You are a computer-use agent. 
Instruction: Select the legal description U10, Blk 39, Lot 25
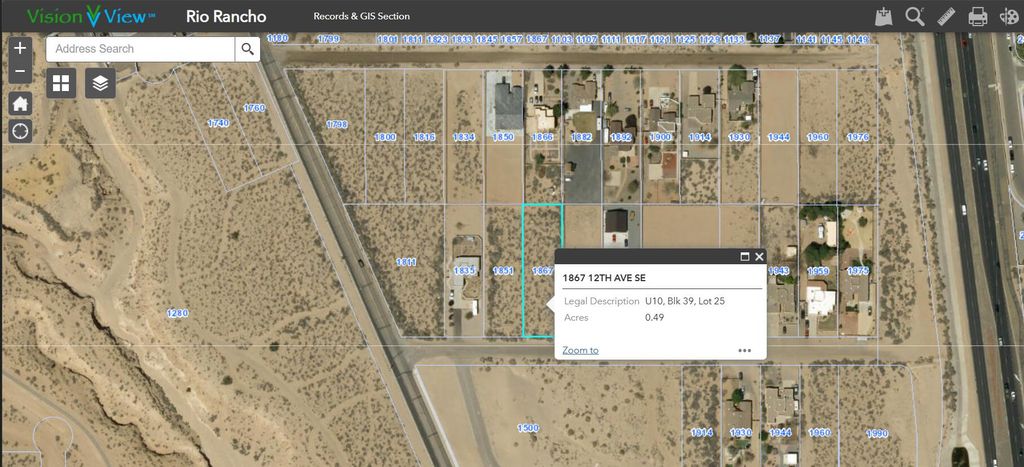[684, 301]
